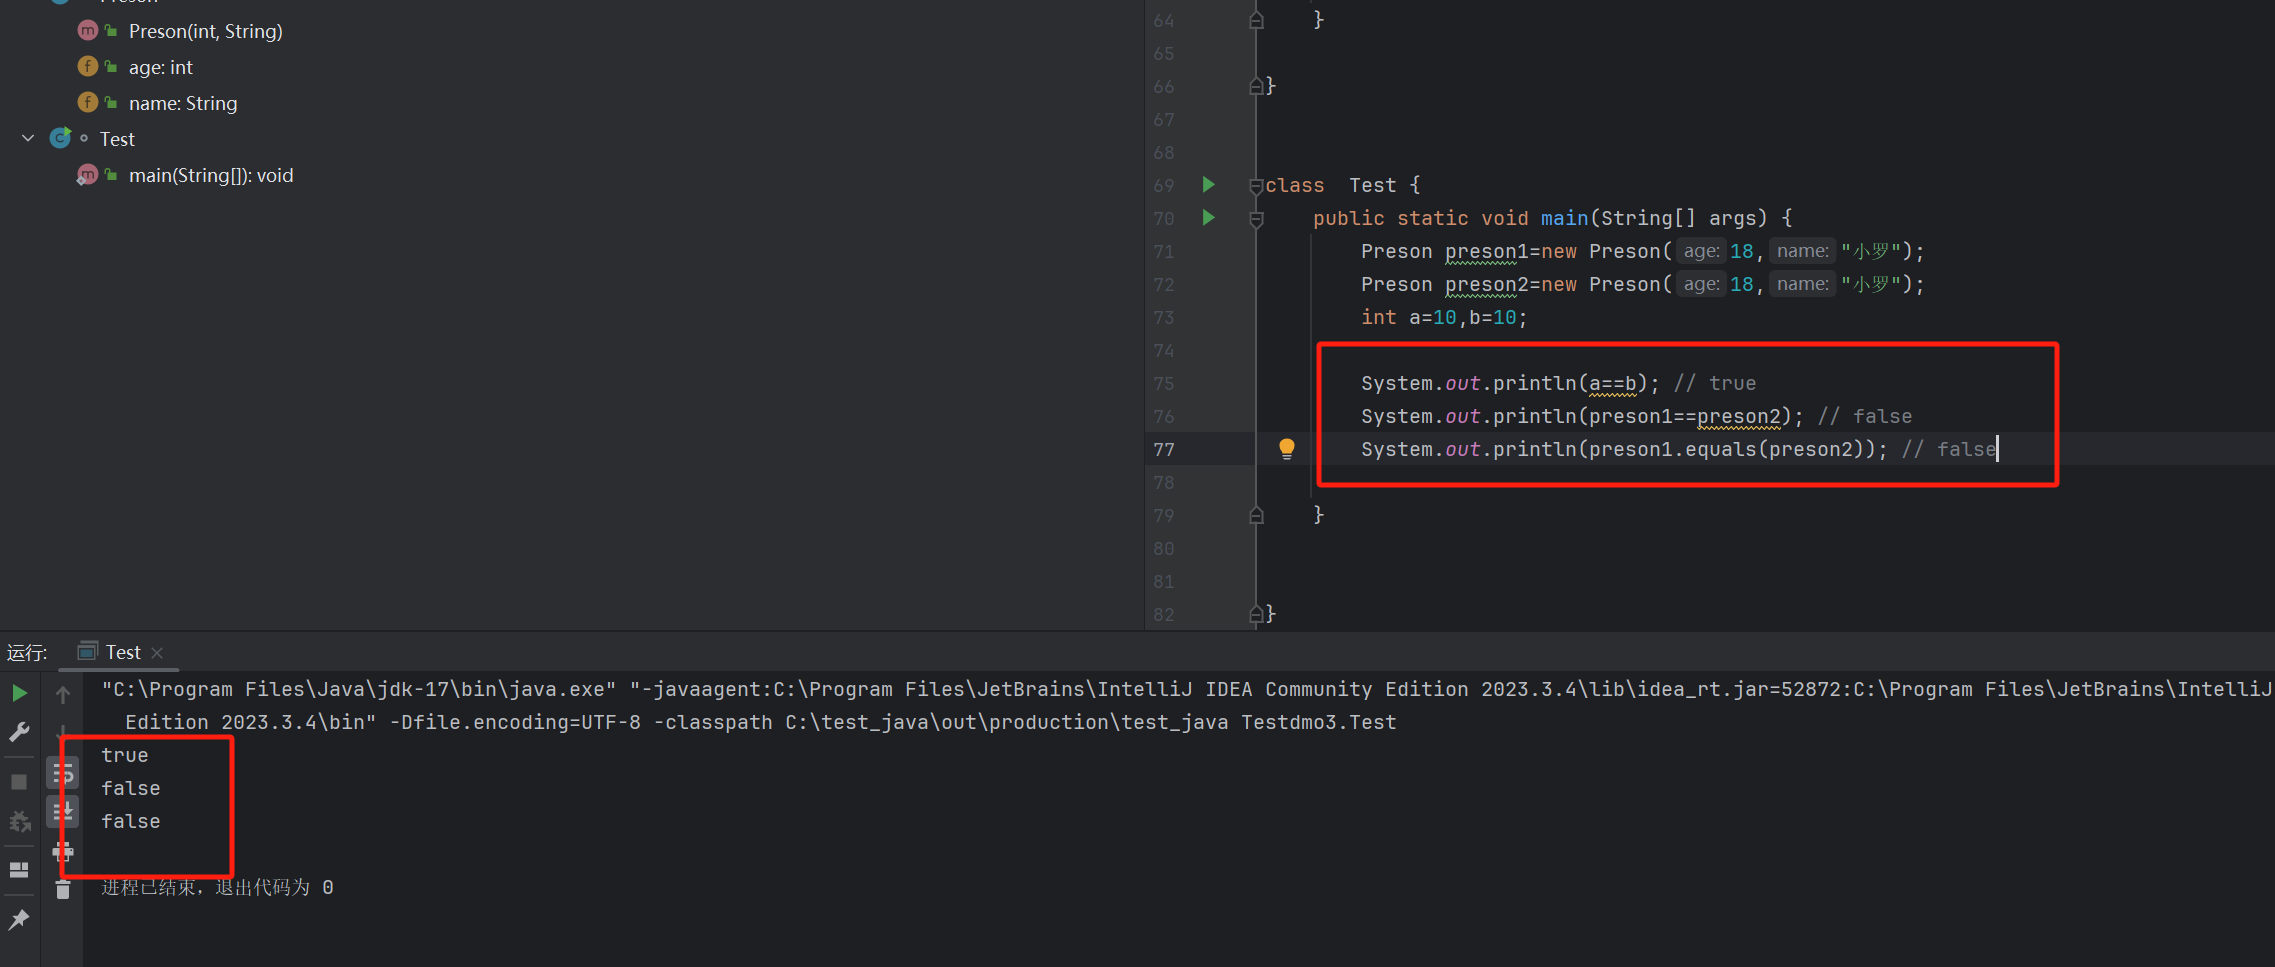Screen dimensions: 2275x967
Task: Click 'age:' parameter hint on line 71
Action: point(1701,251)
